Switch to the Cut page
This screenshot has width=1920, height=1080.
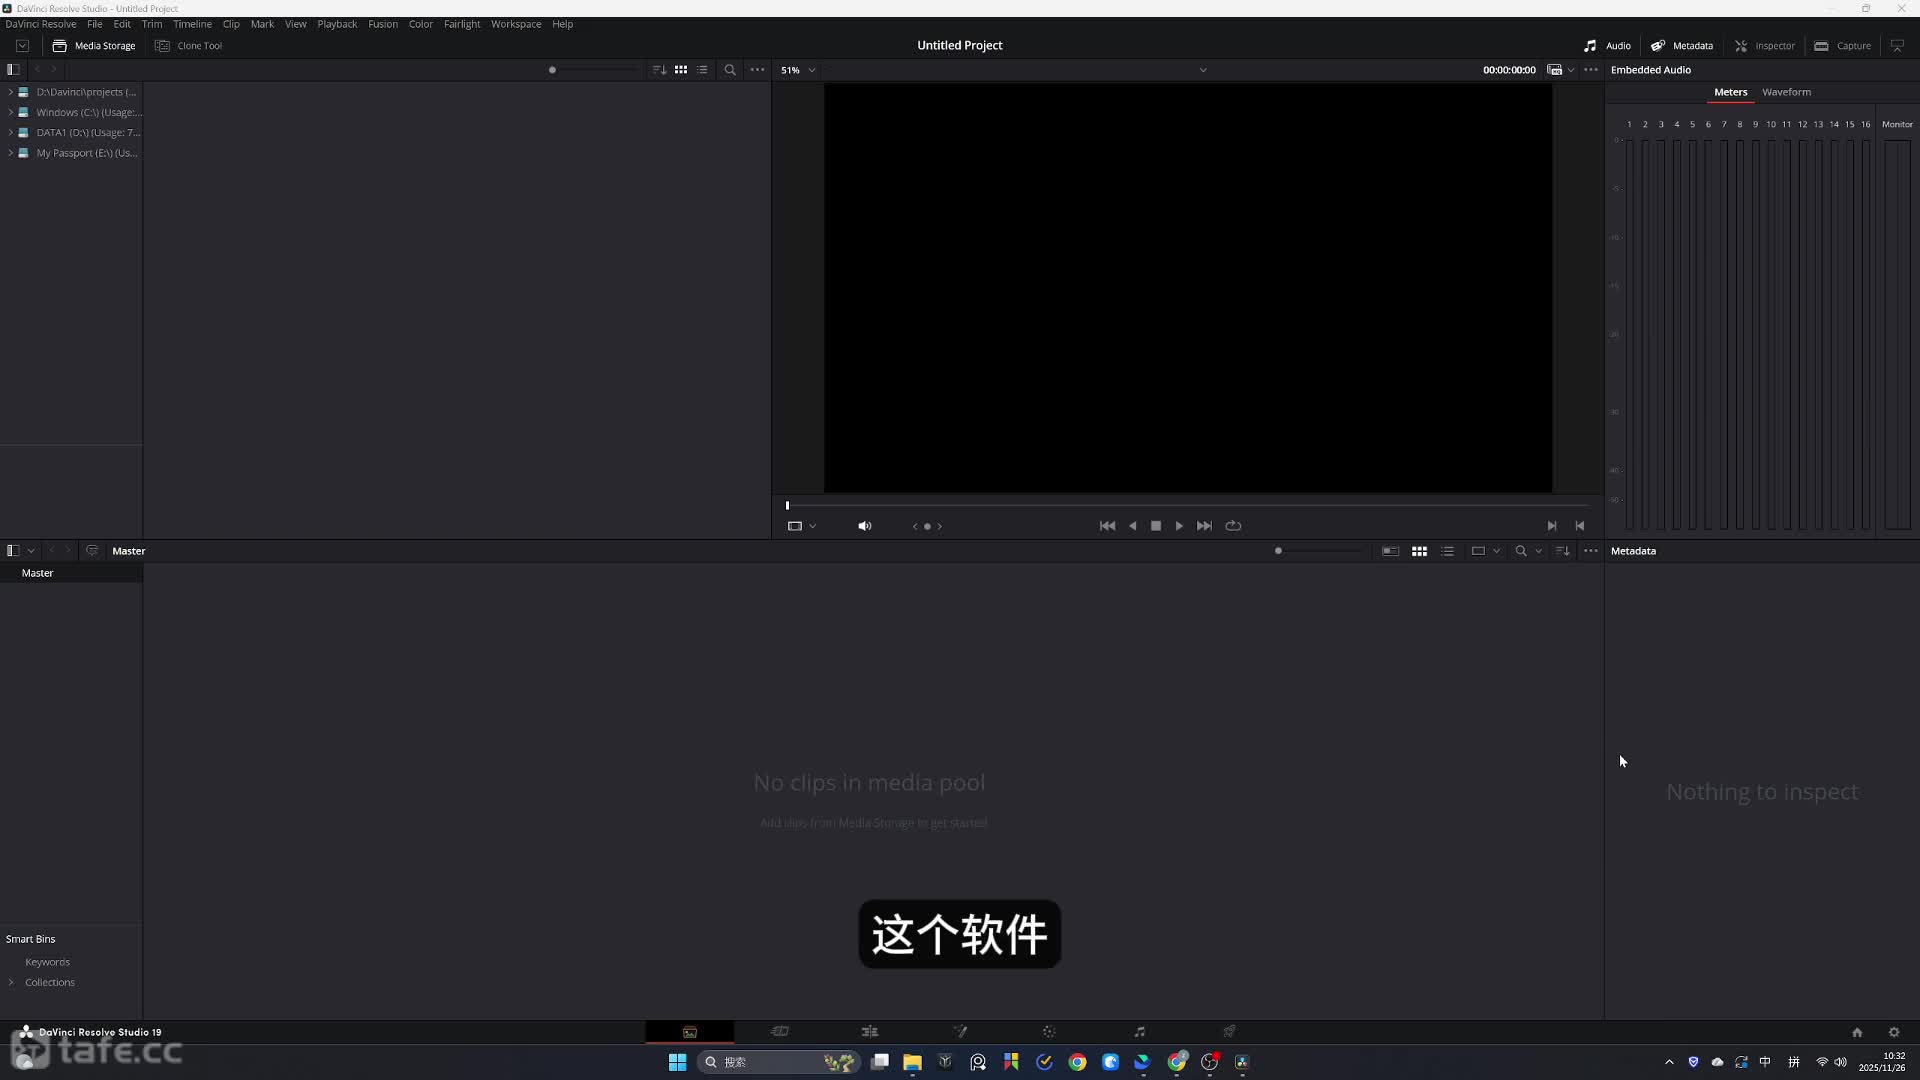coord(780,1031)
